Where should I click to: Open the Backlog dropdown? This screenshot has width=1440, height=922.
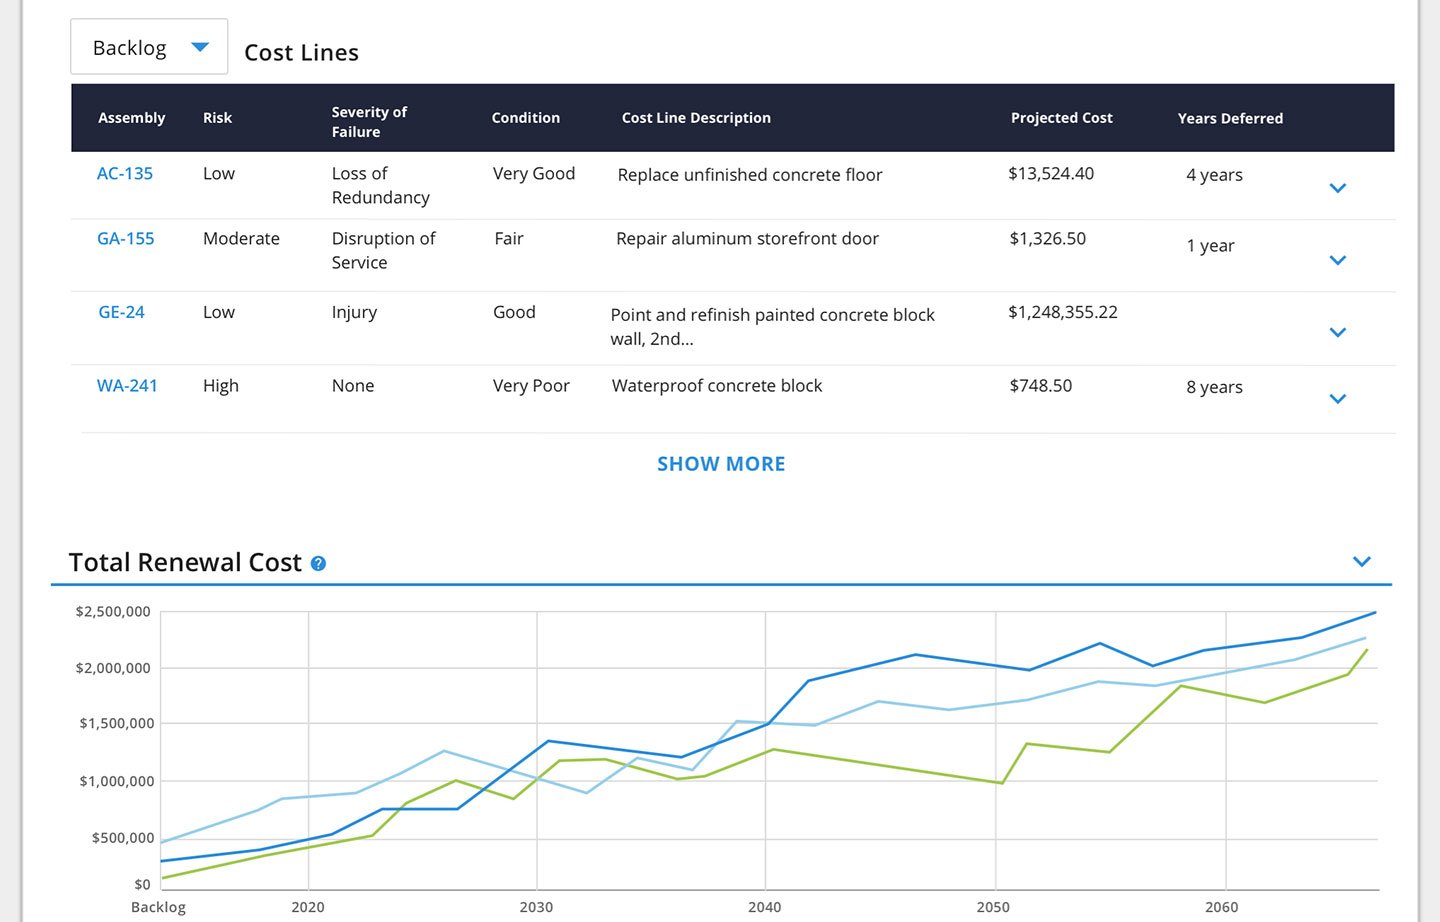click(149, 47)
